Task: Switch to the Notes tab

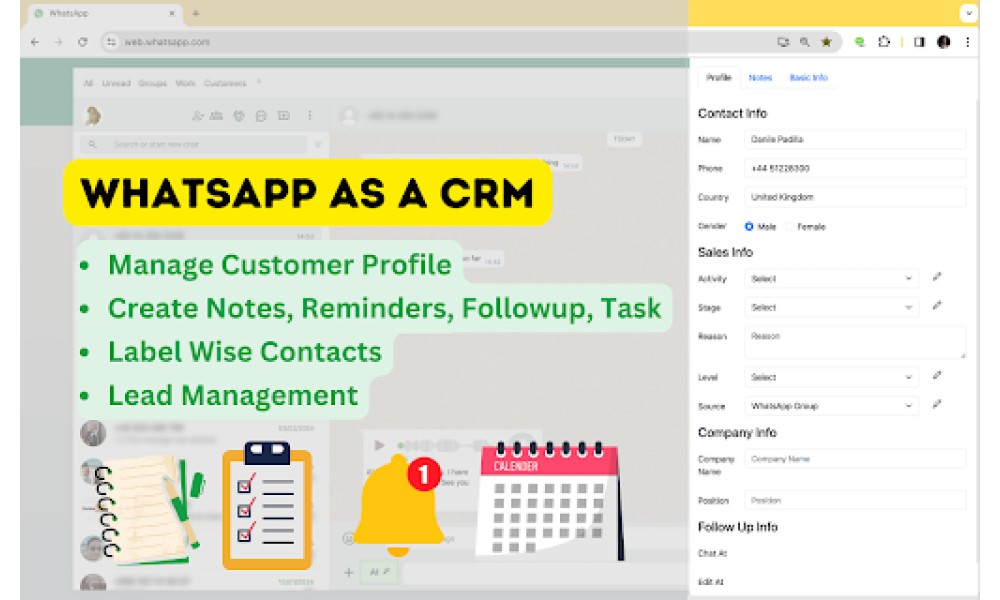Action: (760, 78)
